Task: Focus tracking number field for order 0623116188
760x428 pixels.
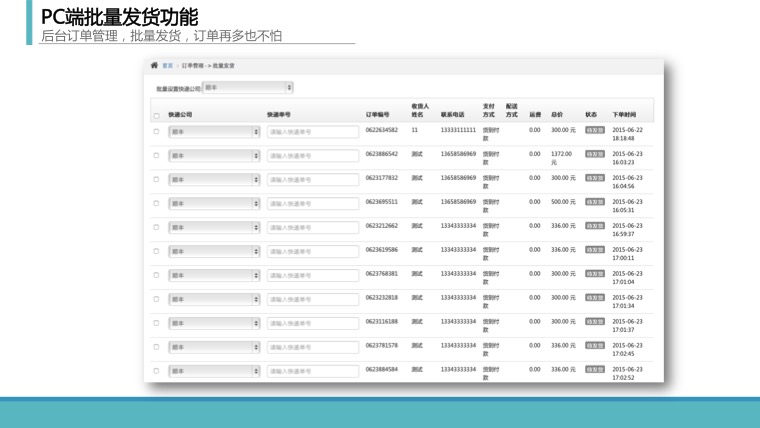Action: coord(313,323)
